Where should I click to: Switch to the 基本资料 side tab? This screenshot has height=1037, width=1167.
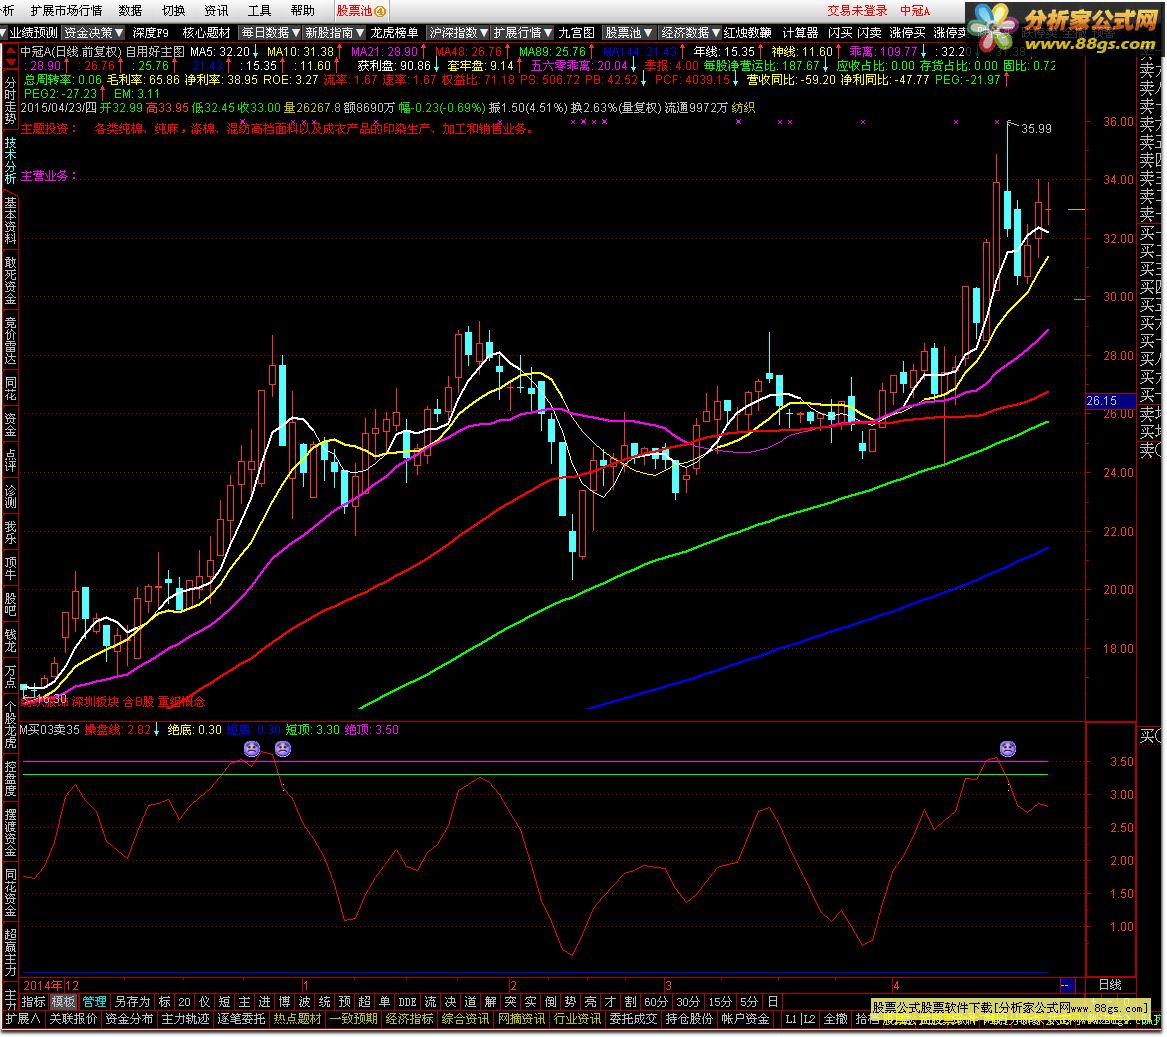[10, 220]
